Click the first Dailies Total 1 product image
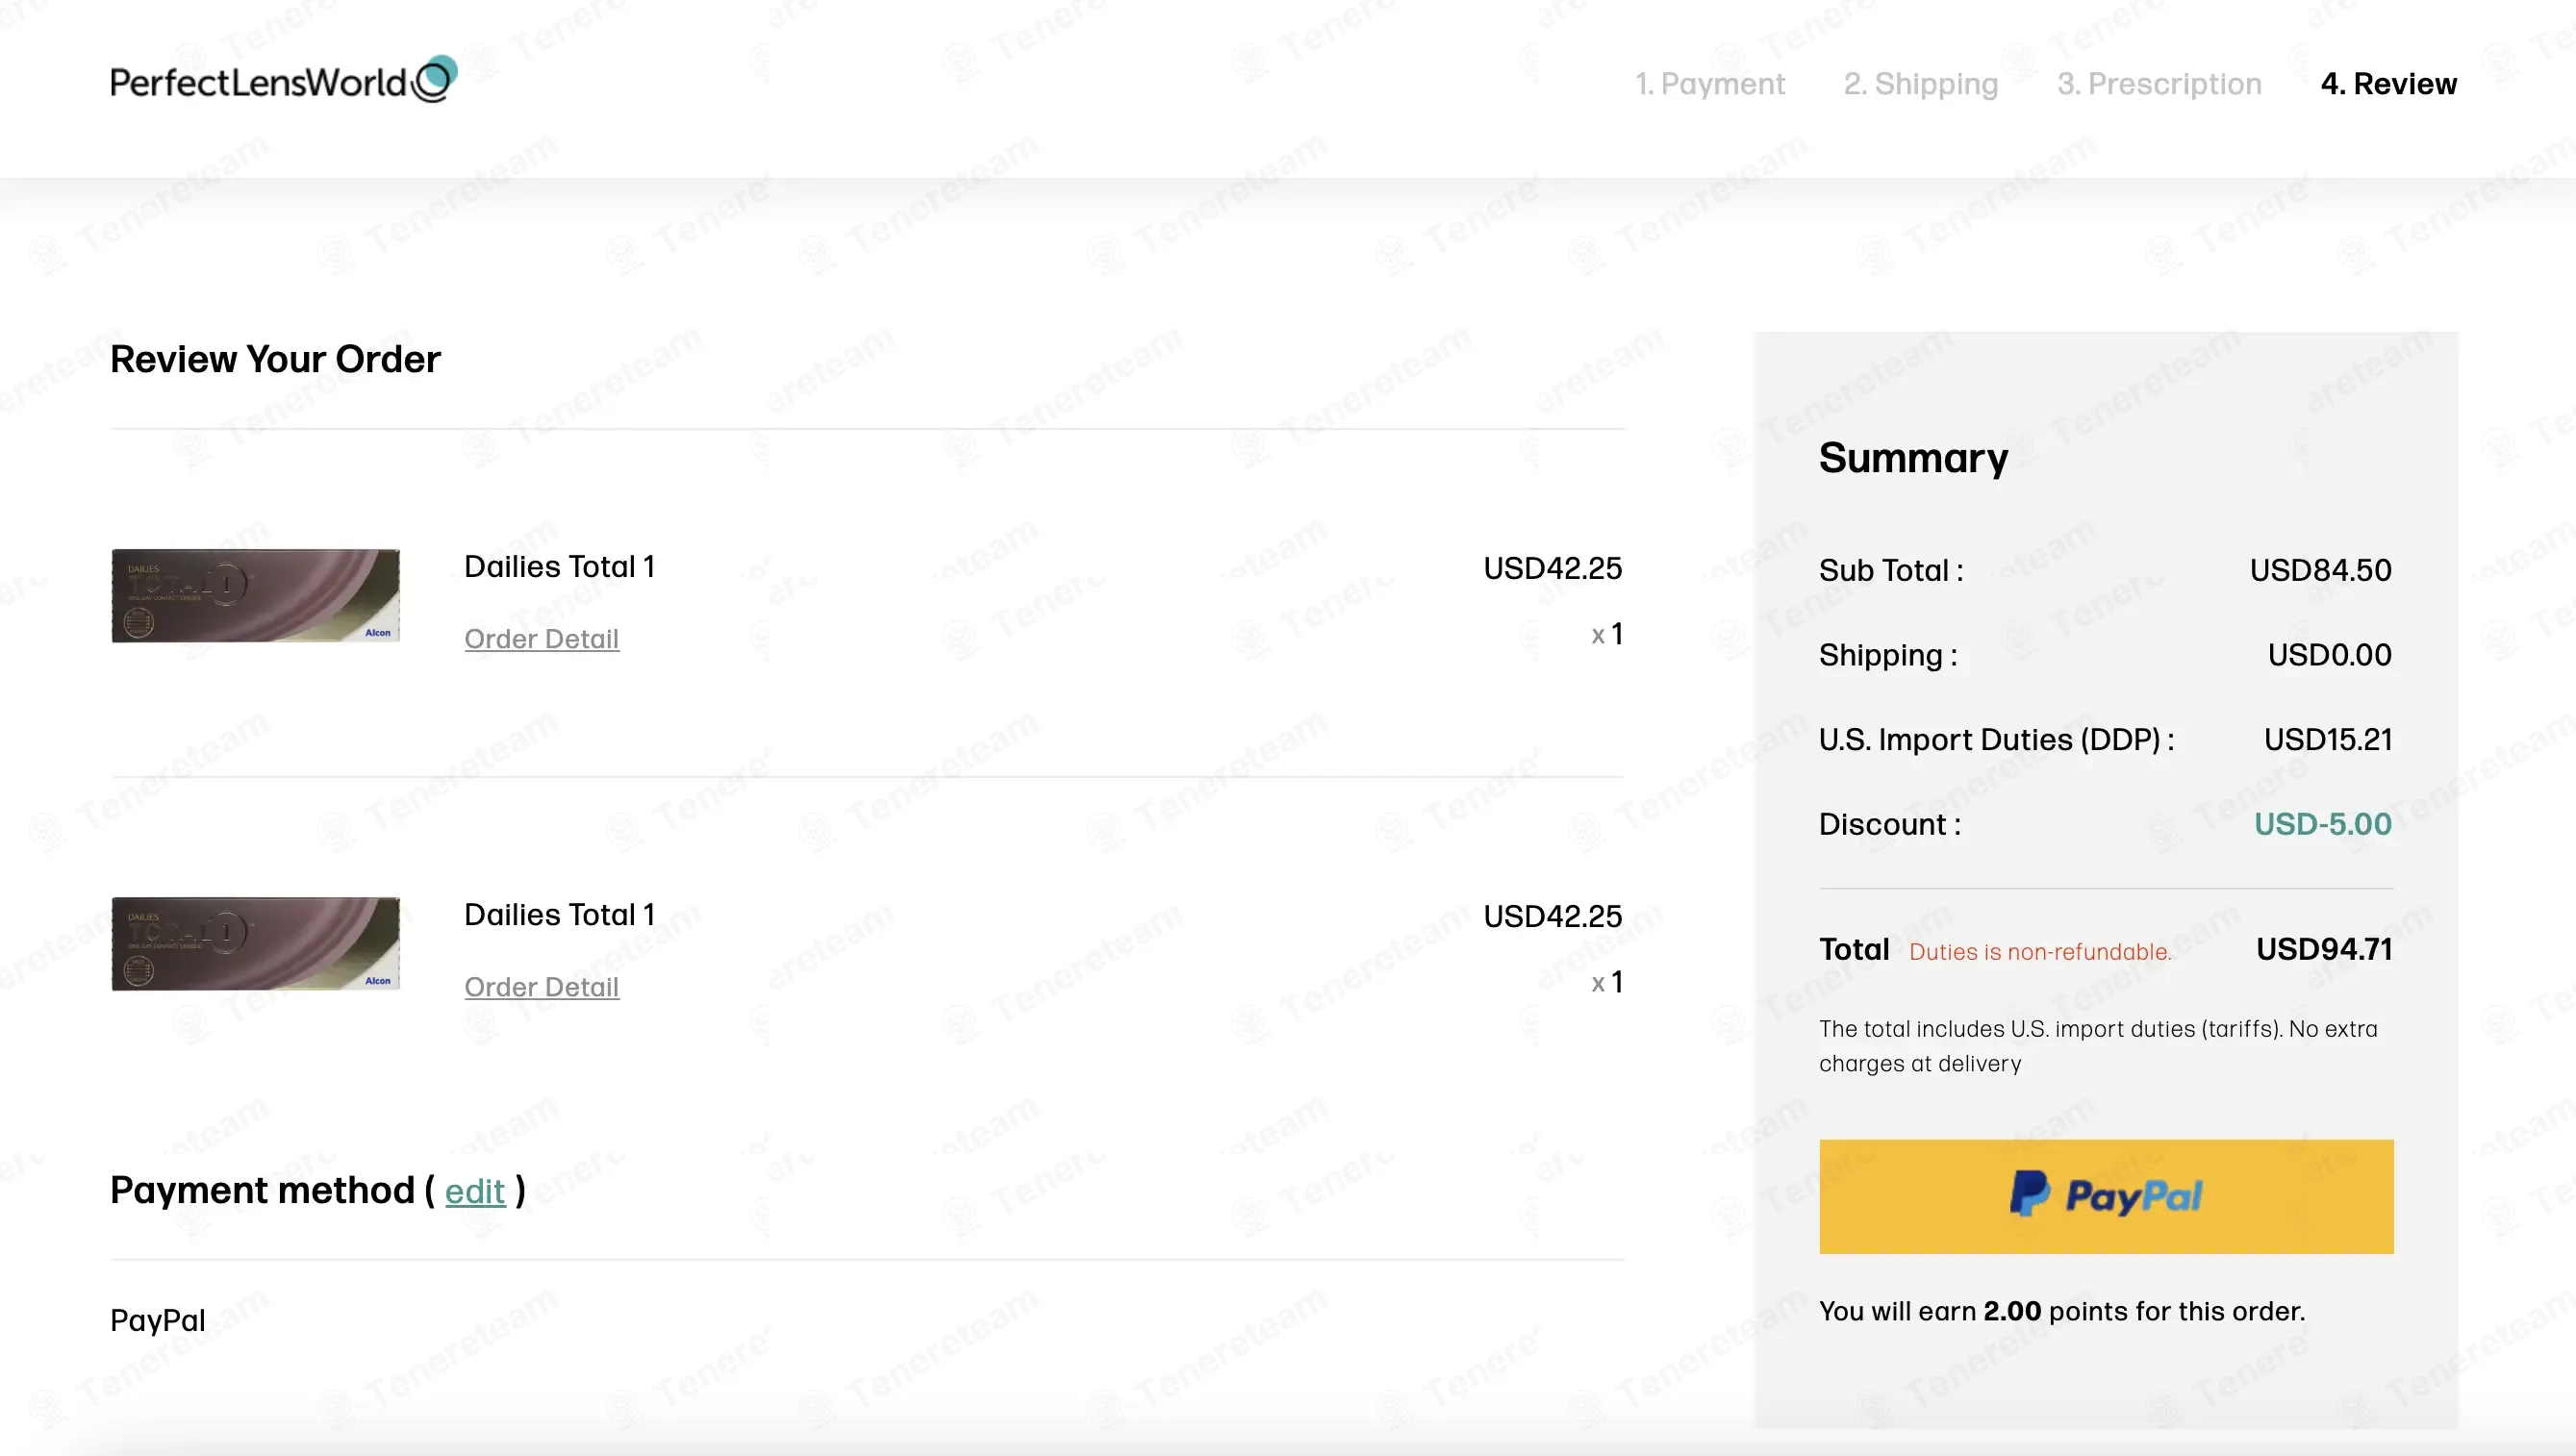This screenshot has width=2576, height=1456. pyautogui.click(x=255, y=595)
